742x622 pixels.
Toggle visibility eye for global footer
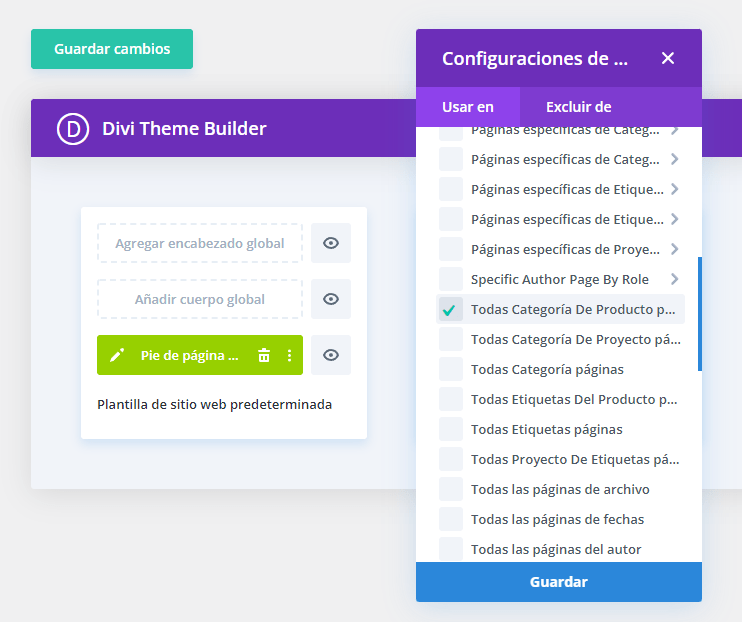[331, 355]
